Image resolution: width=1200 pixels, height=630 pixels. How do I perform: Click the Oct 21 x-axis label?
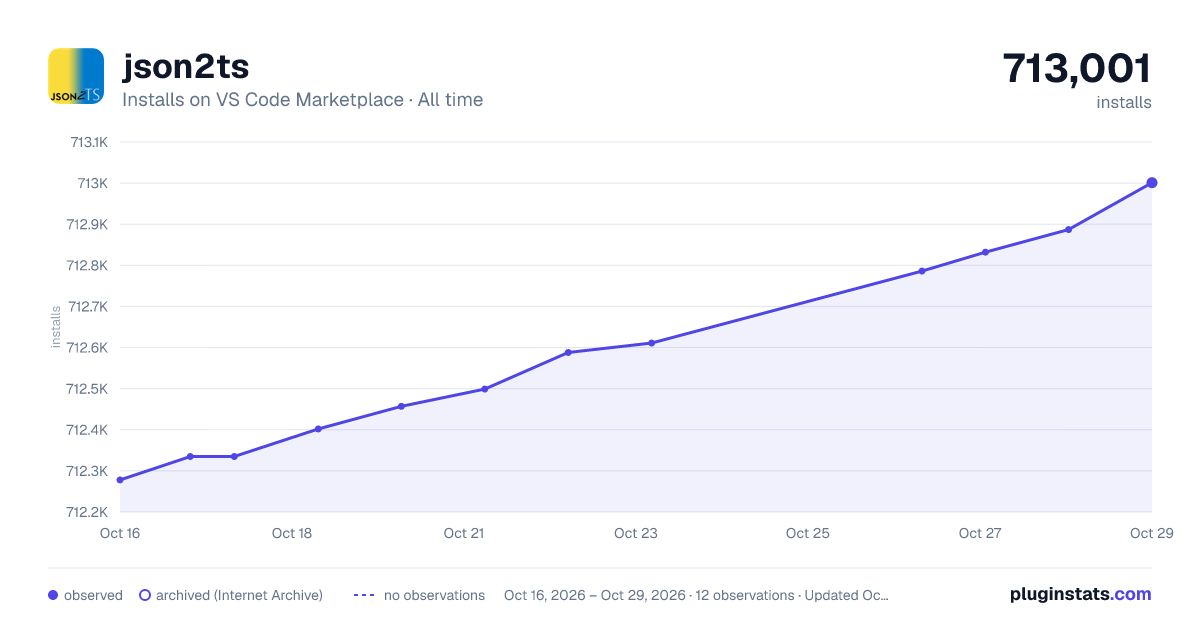[x=464, y=533]
